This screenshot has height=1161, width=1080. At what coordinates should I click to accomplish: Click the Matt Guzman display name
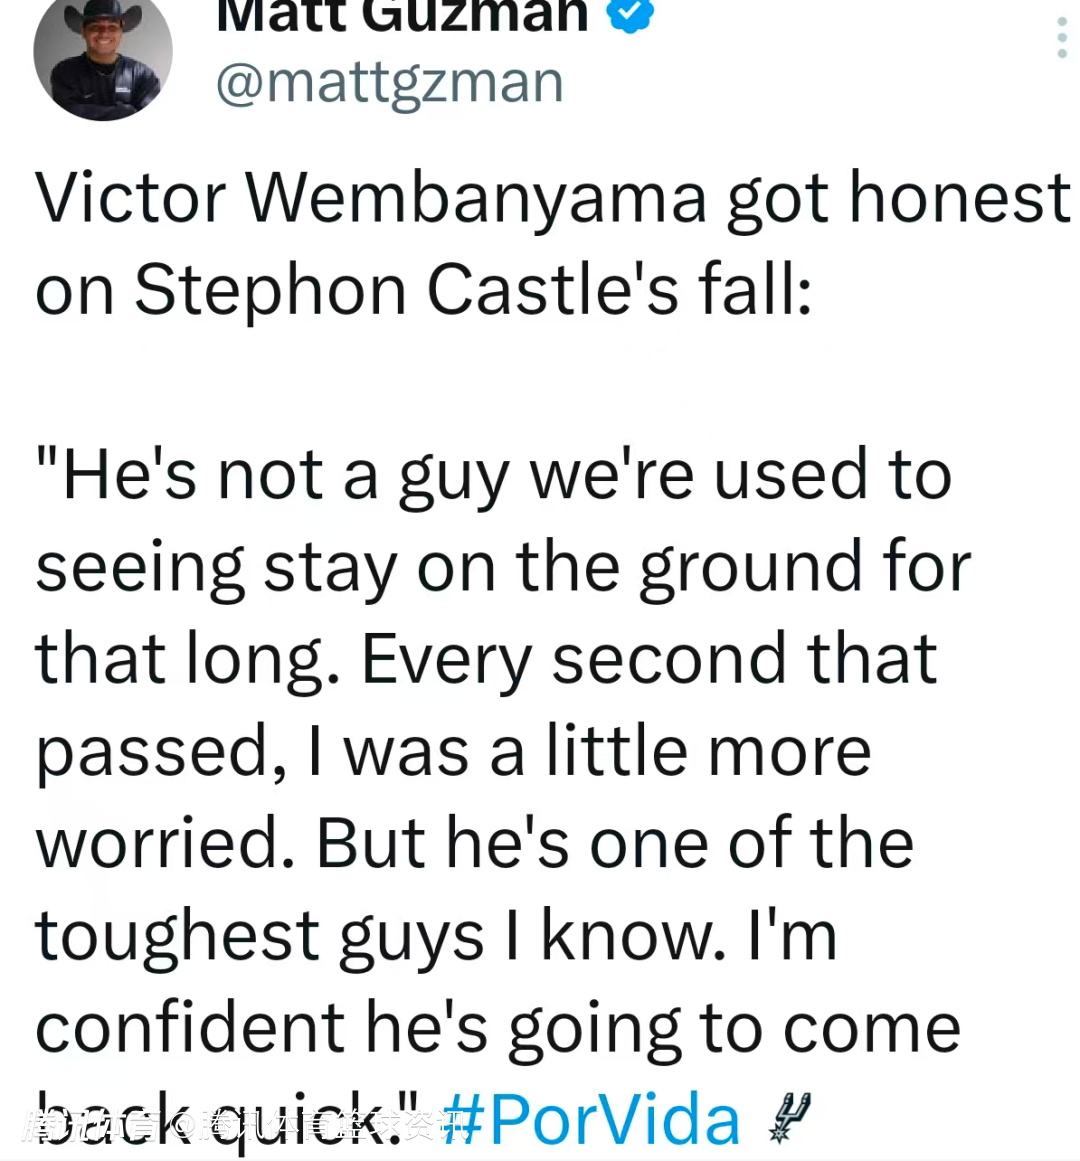tap(402, 14)
